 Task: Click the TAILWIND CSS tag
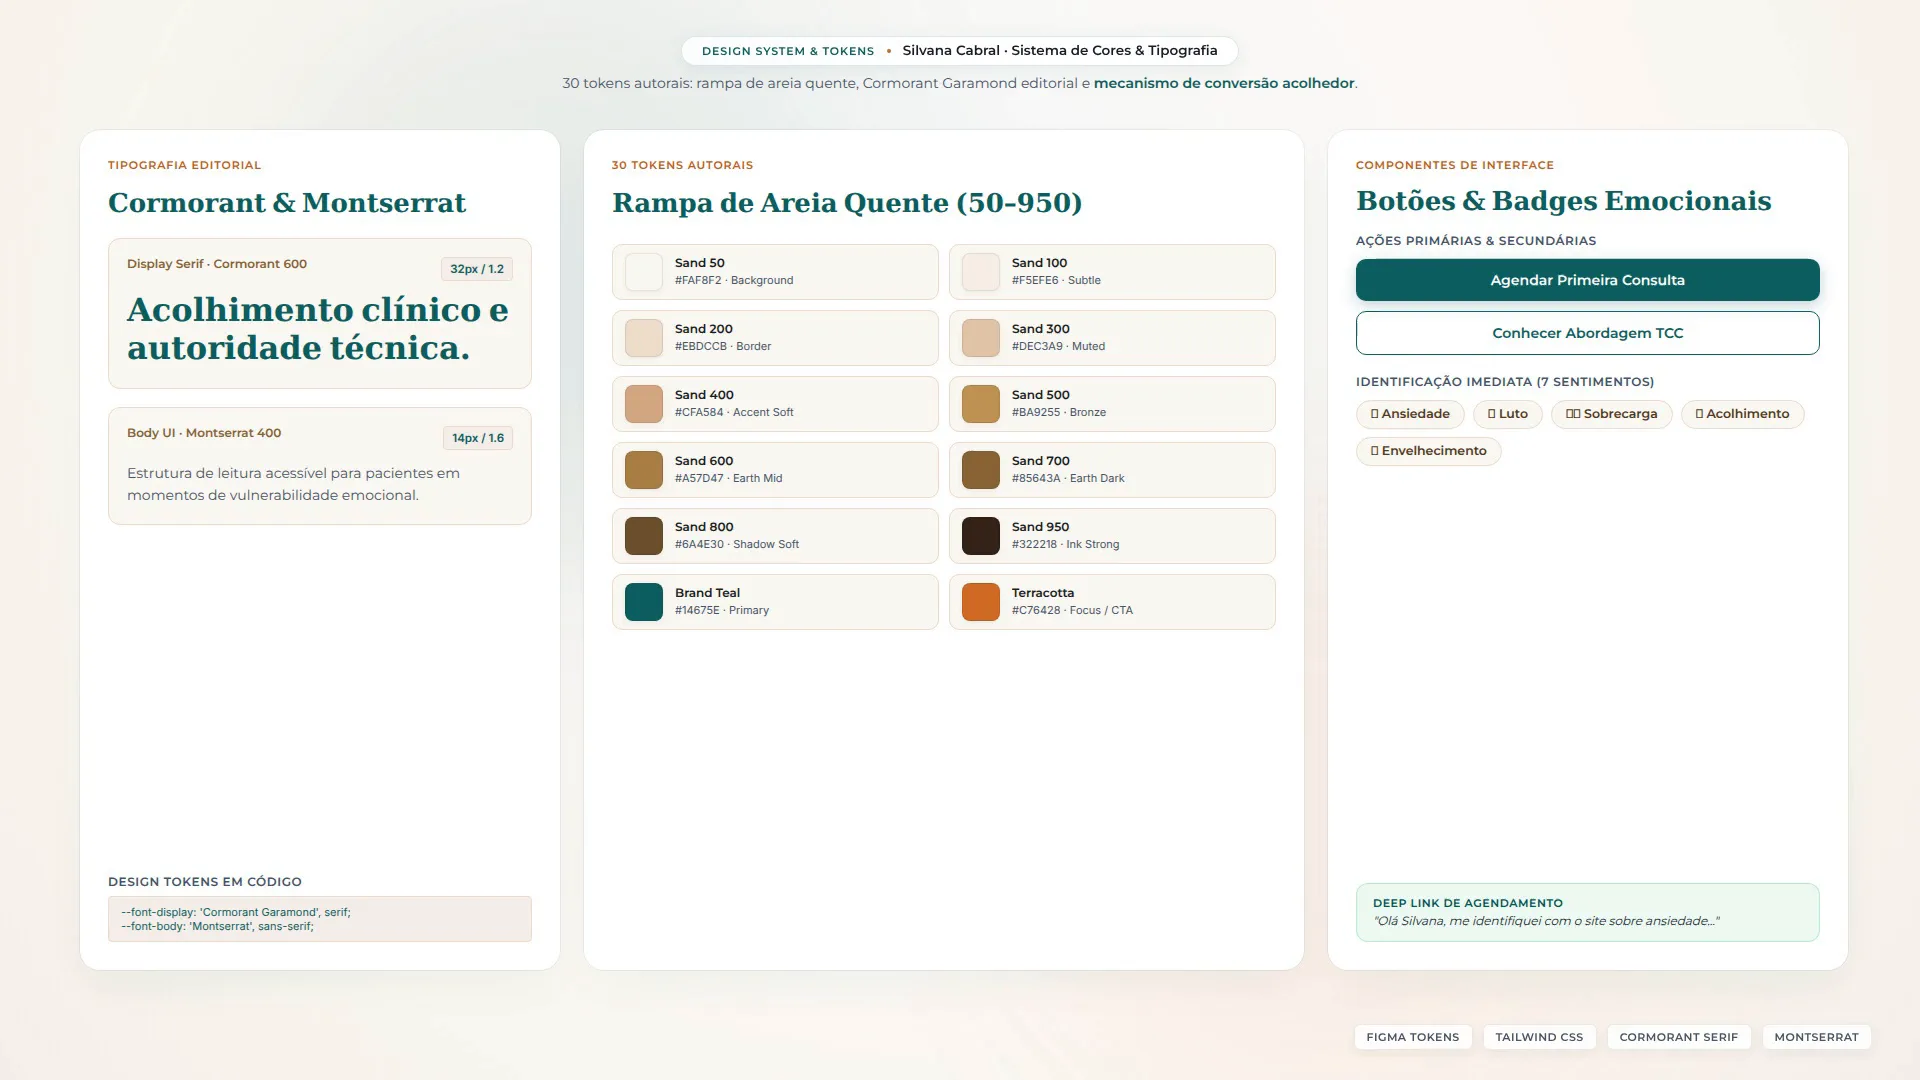tap(1539, 1037)
